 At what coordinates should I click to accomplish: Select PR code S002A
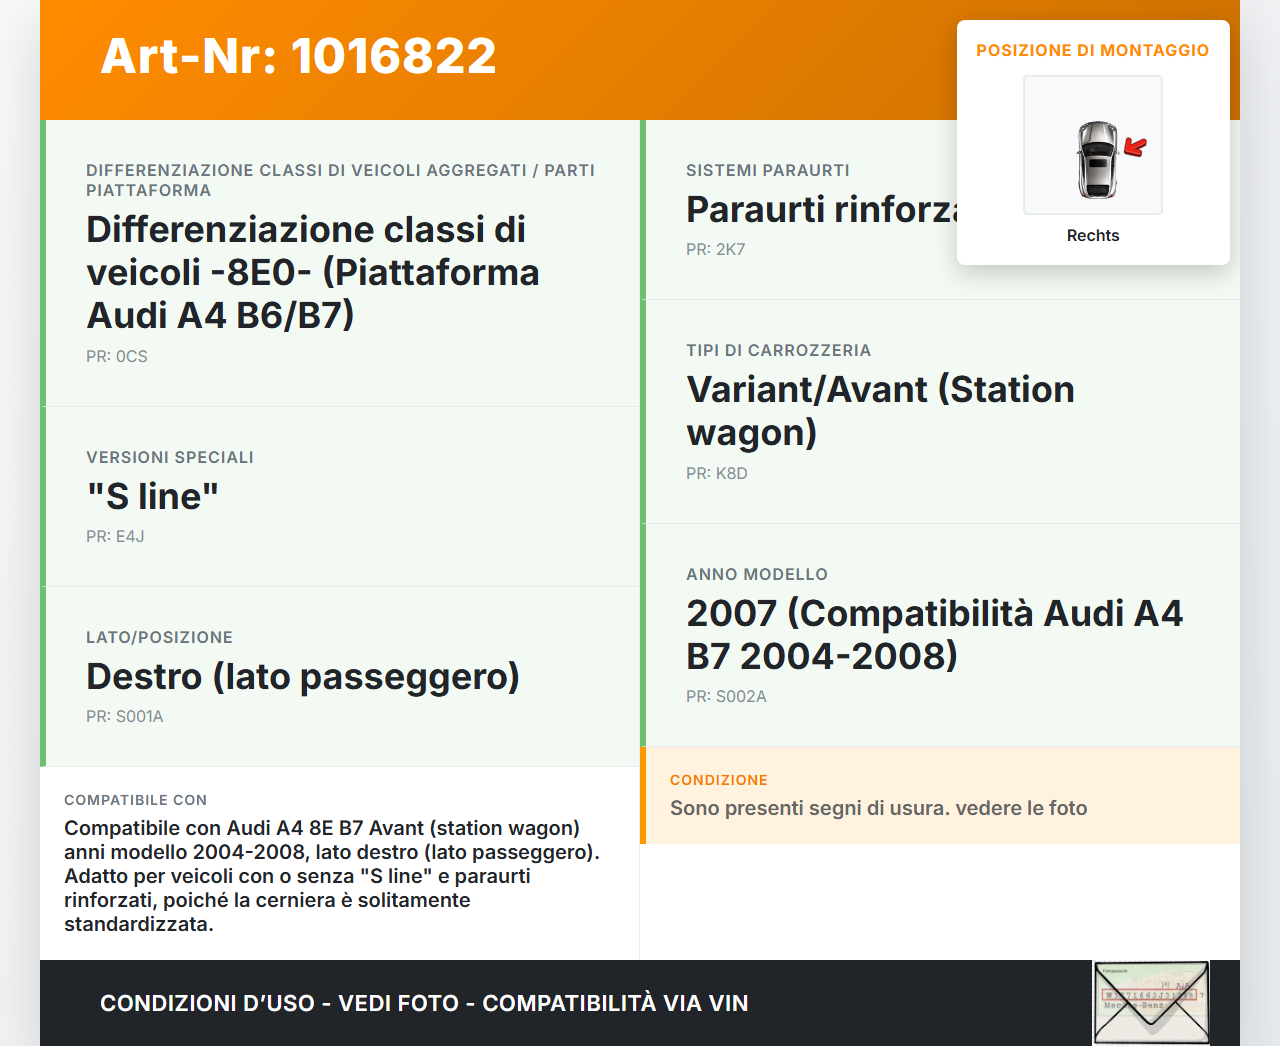click(726, 697)
